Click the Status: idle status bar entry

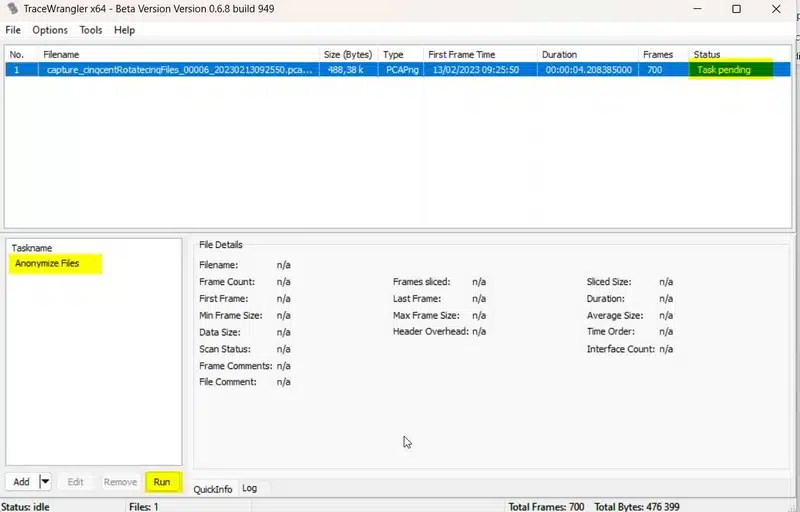tap(25, 507)
